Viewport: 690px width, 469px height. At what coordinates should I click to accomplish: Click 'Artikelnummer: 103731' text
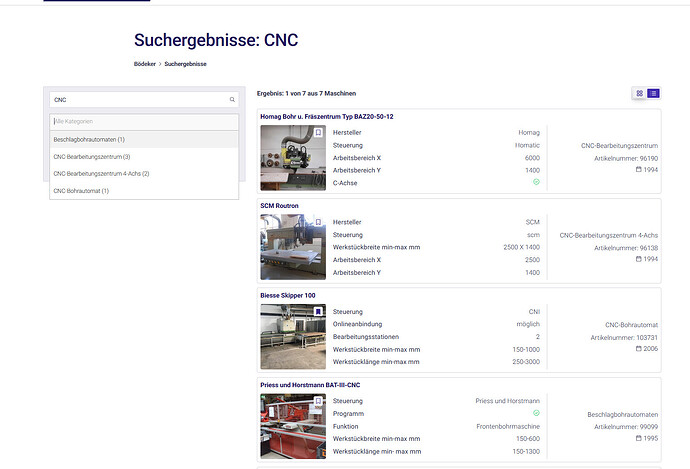tap(624, 337)
